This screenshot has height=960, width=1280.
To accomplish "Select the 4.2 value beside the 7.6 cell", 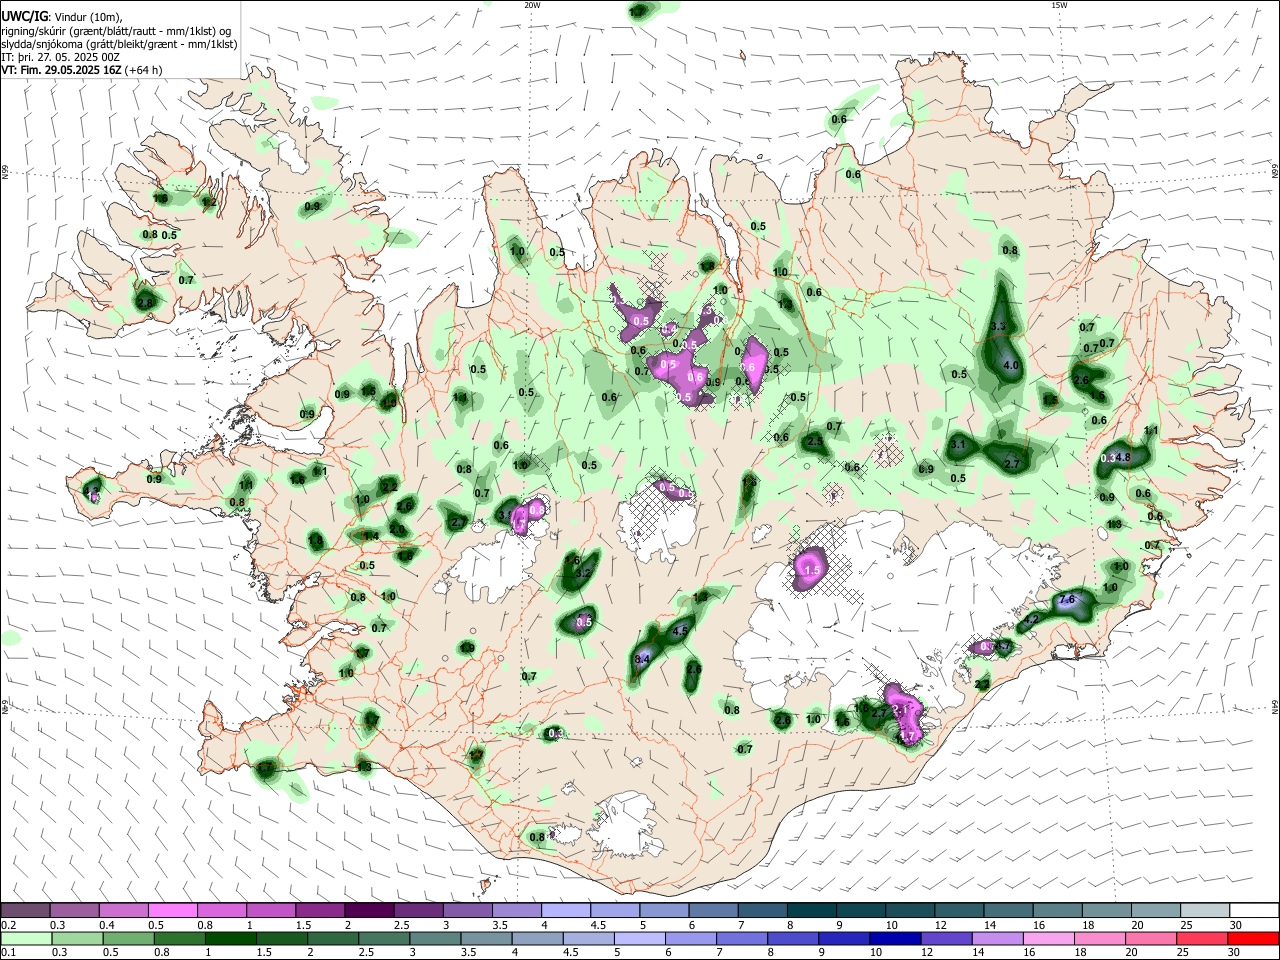I will pyautogui.click(x=1031, y=620).
